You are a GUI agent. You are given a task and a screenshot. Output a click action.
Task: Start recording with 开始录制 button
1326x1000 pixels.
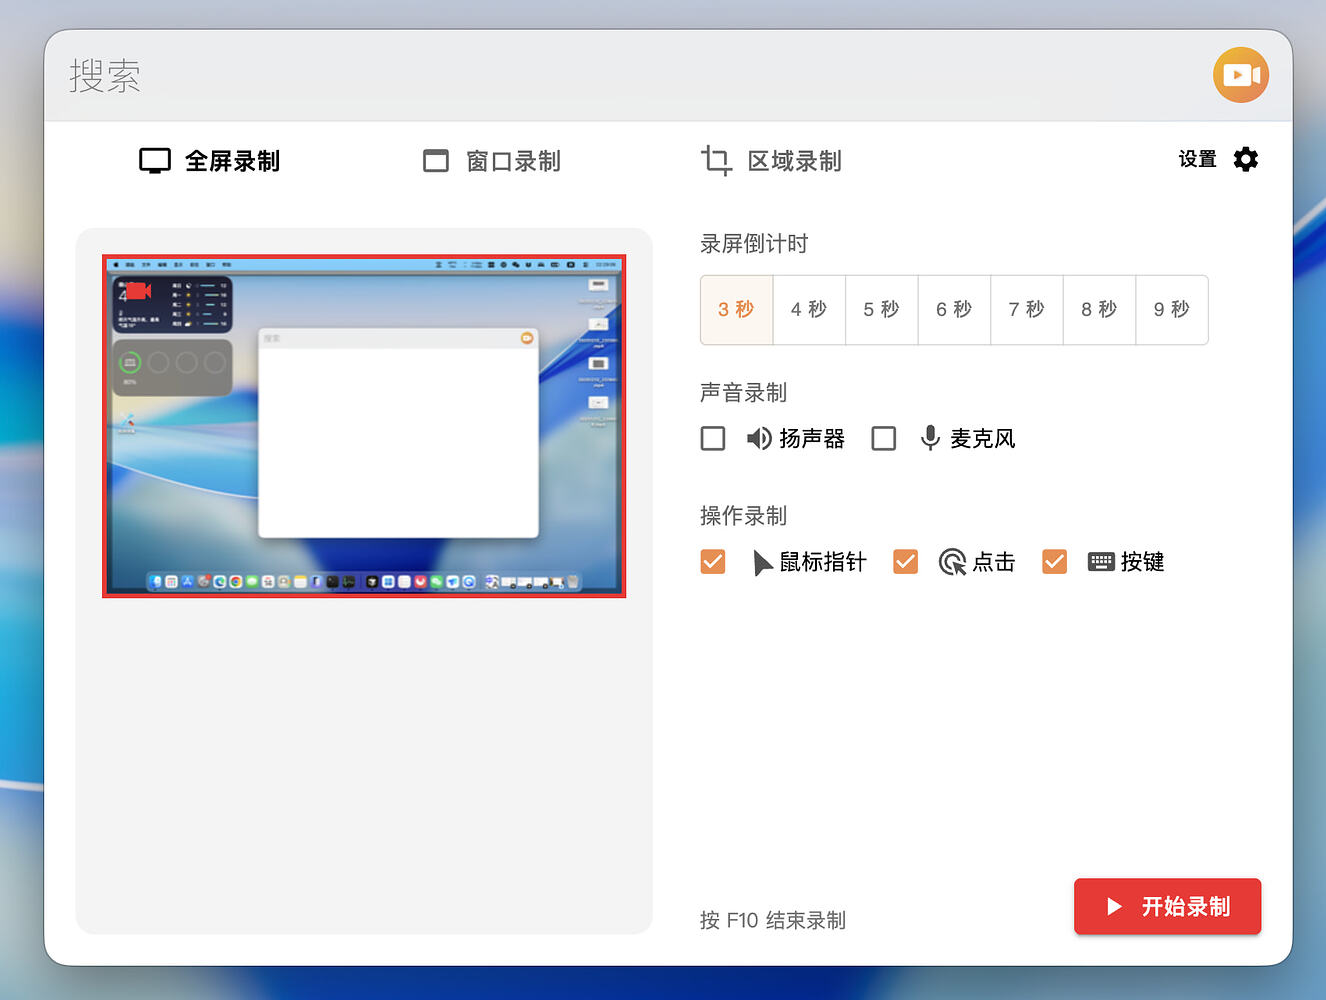click(x=1167, y=907)
